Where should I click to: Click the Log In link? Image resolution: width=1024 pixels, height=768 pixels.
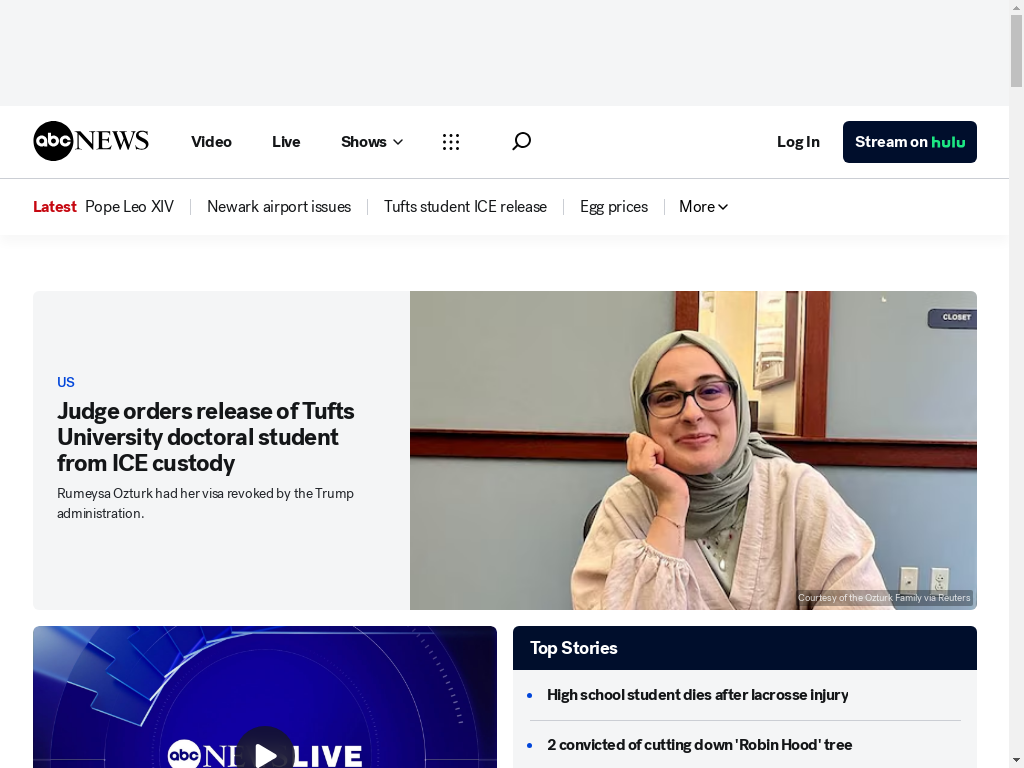tap(798, 142)
